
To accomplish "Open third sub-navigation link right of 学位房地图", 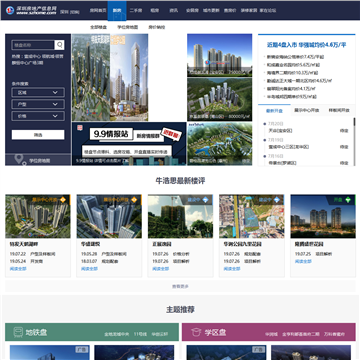I will click(x=157, y=27).
